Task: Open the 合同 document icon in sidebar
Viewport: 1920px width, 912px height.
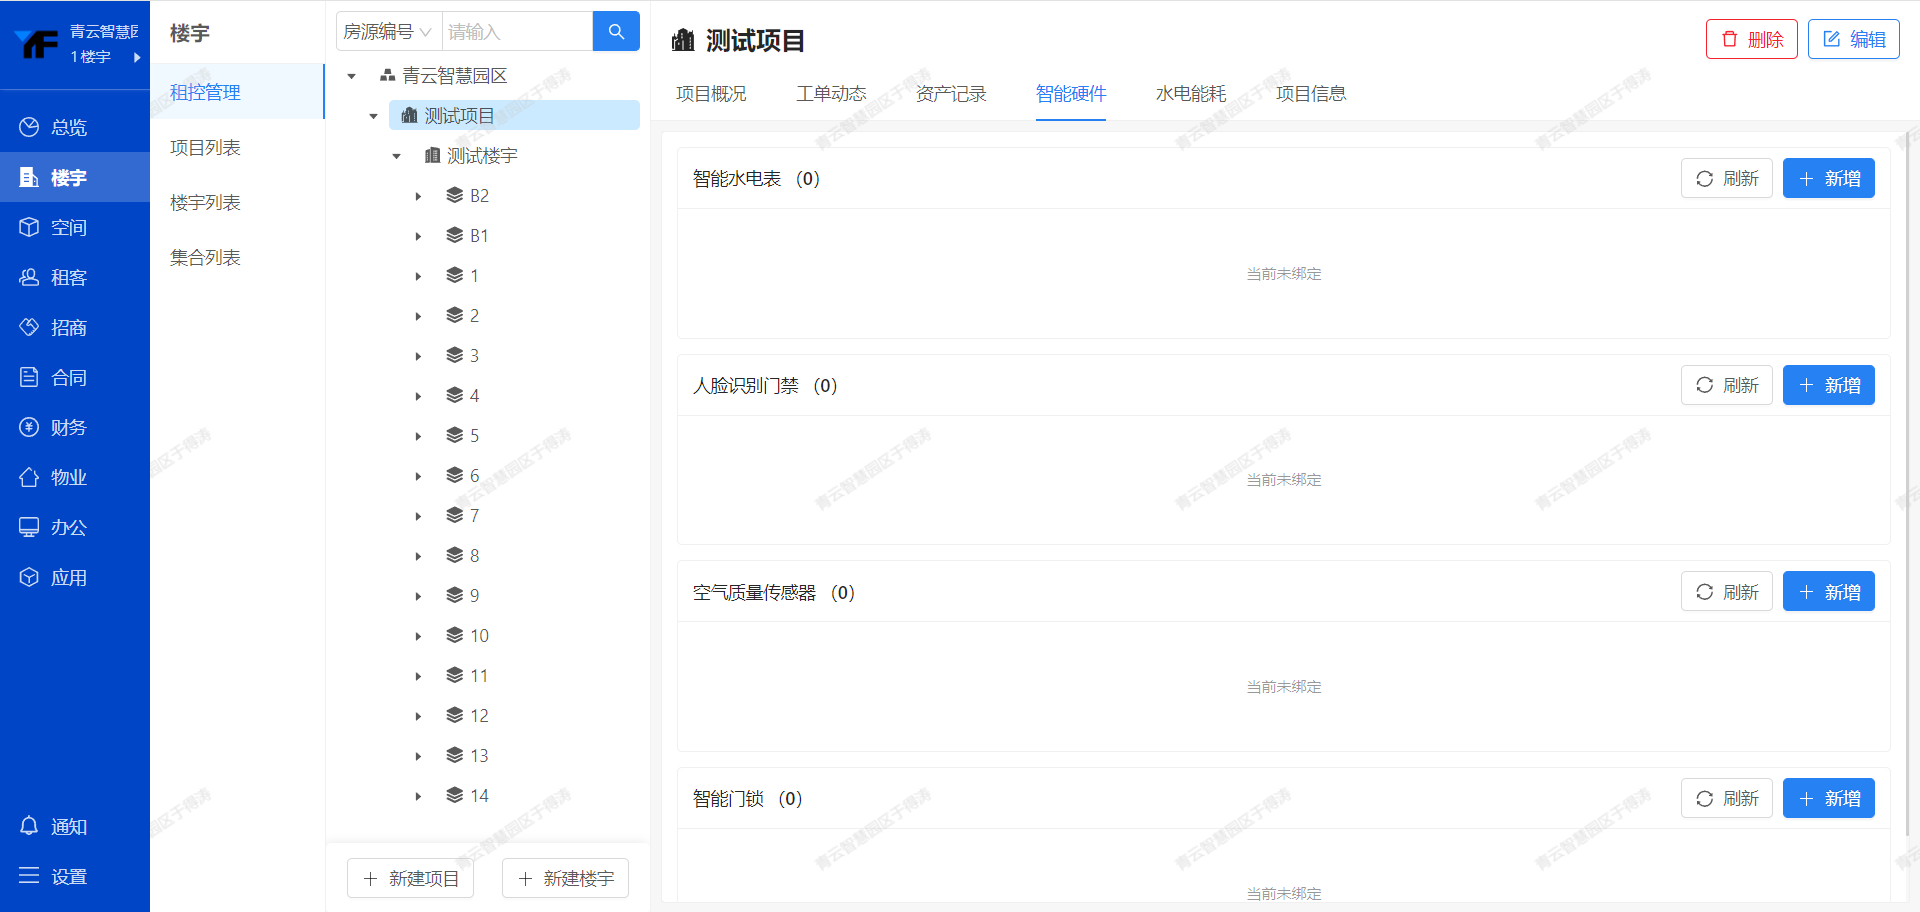Action: 29,377
